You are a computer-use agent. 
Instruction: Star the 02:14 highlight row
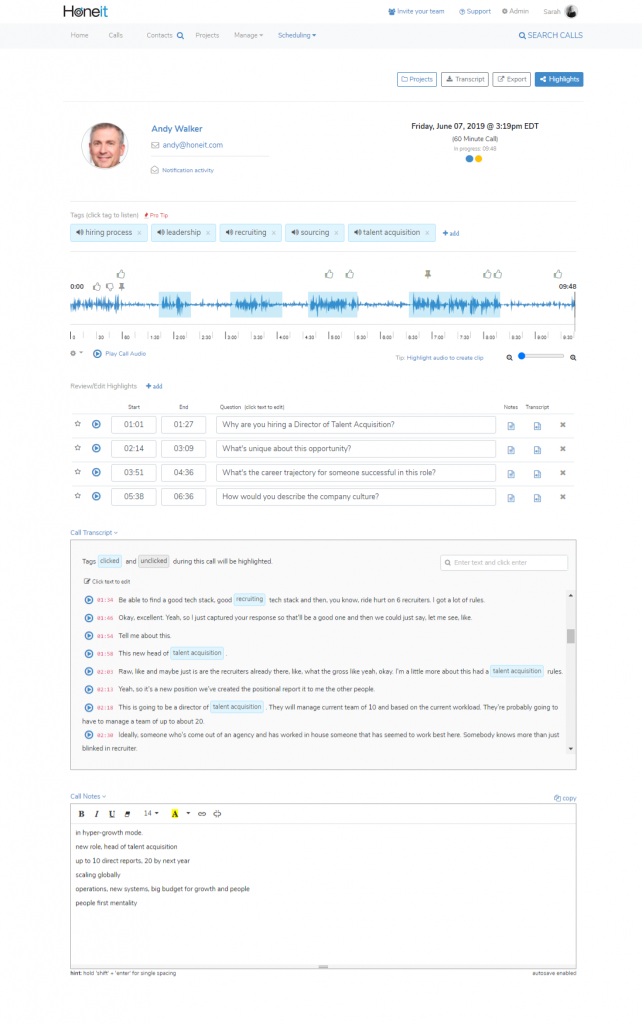tap(78, 448)
